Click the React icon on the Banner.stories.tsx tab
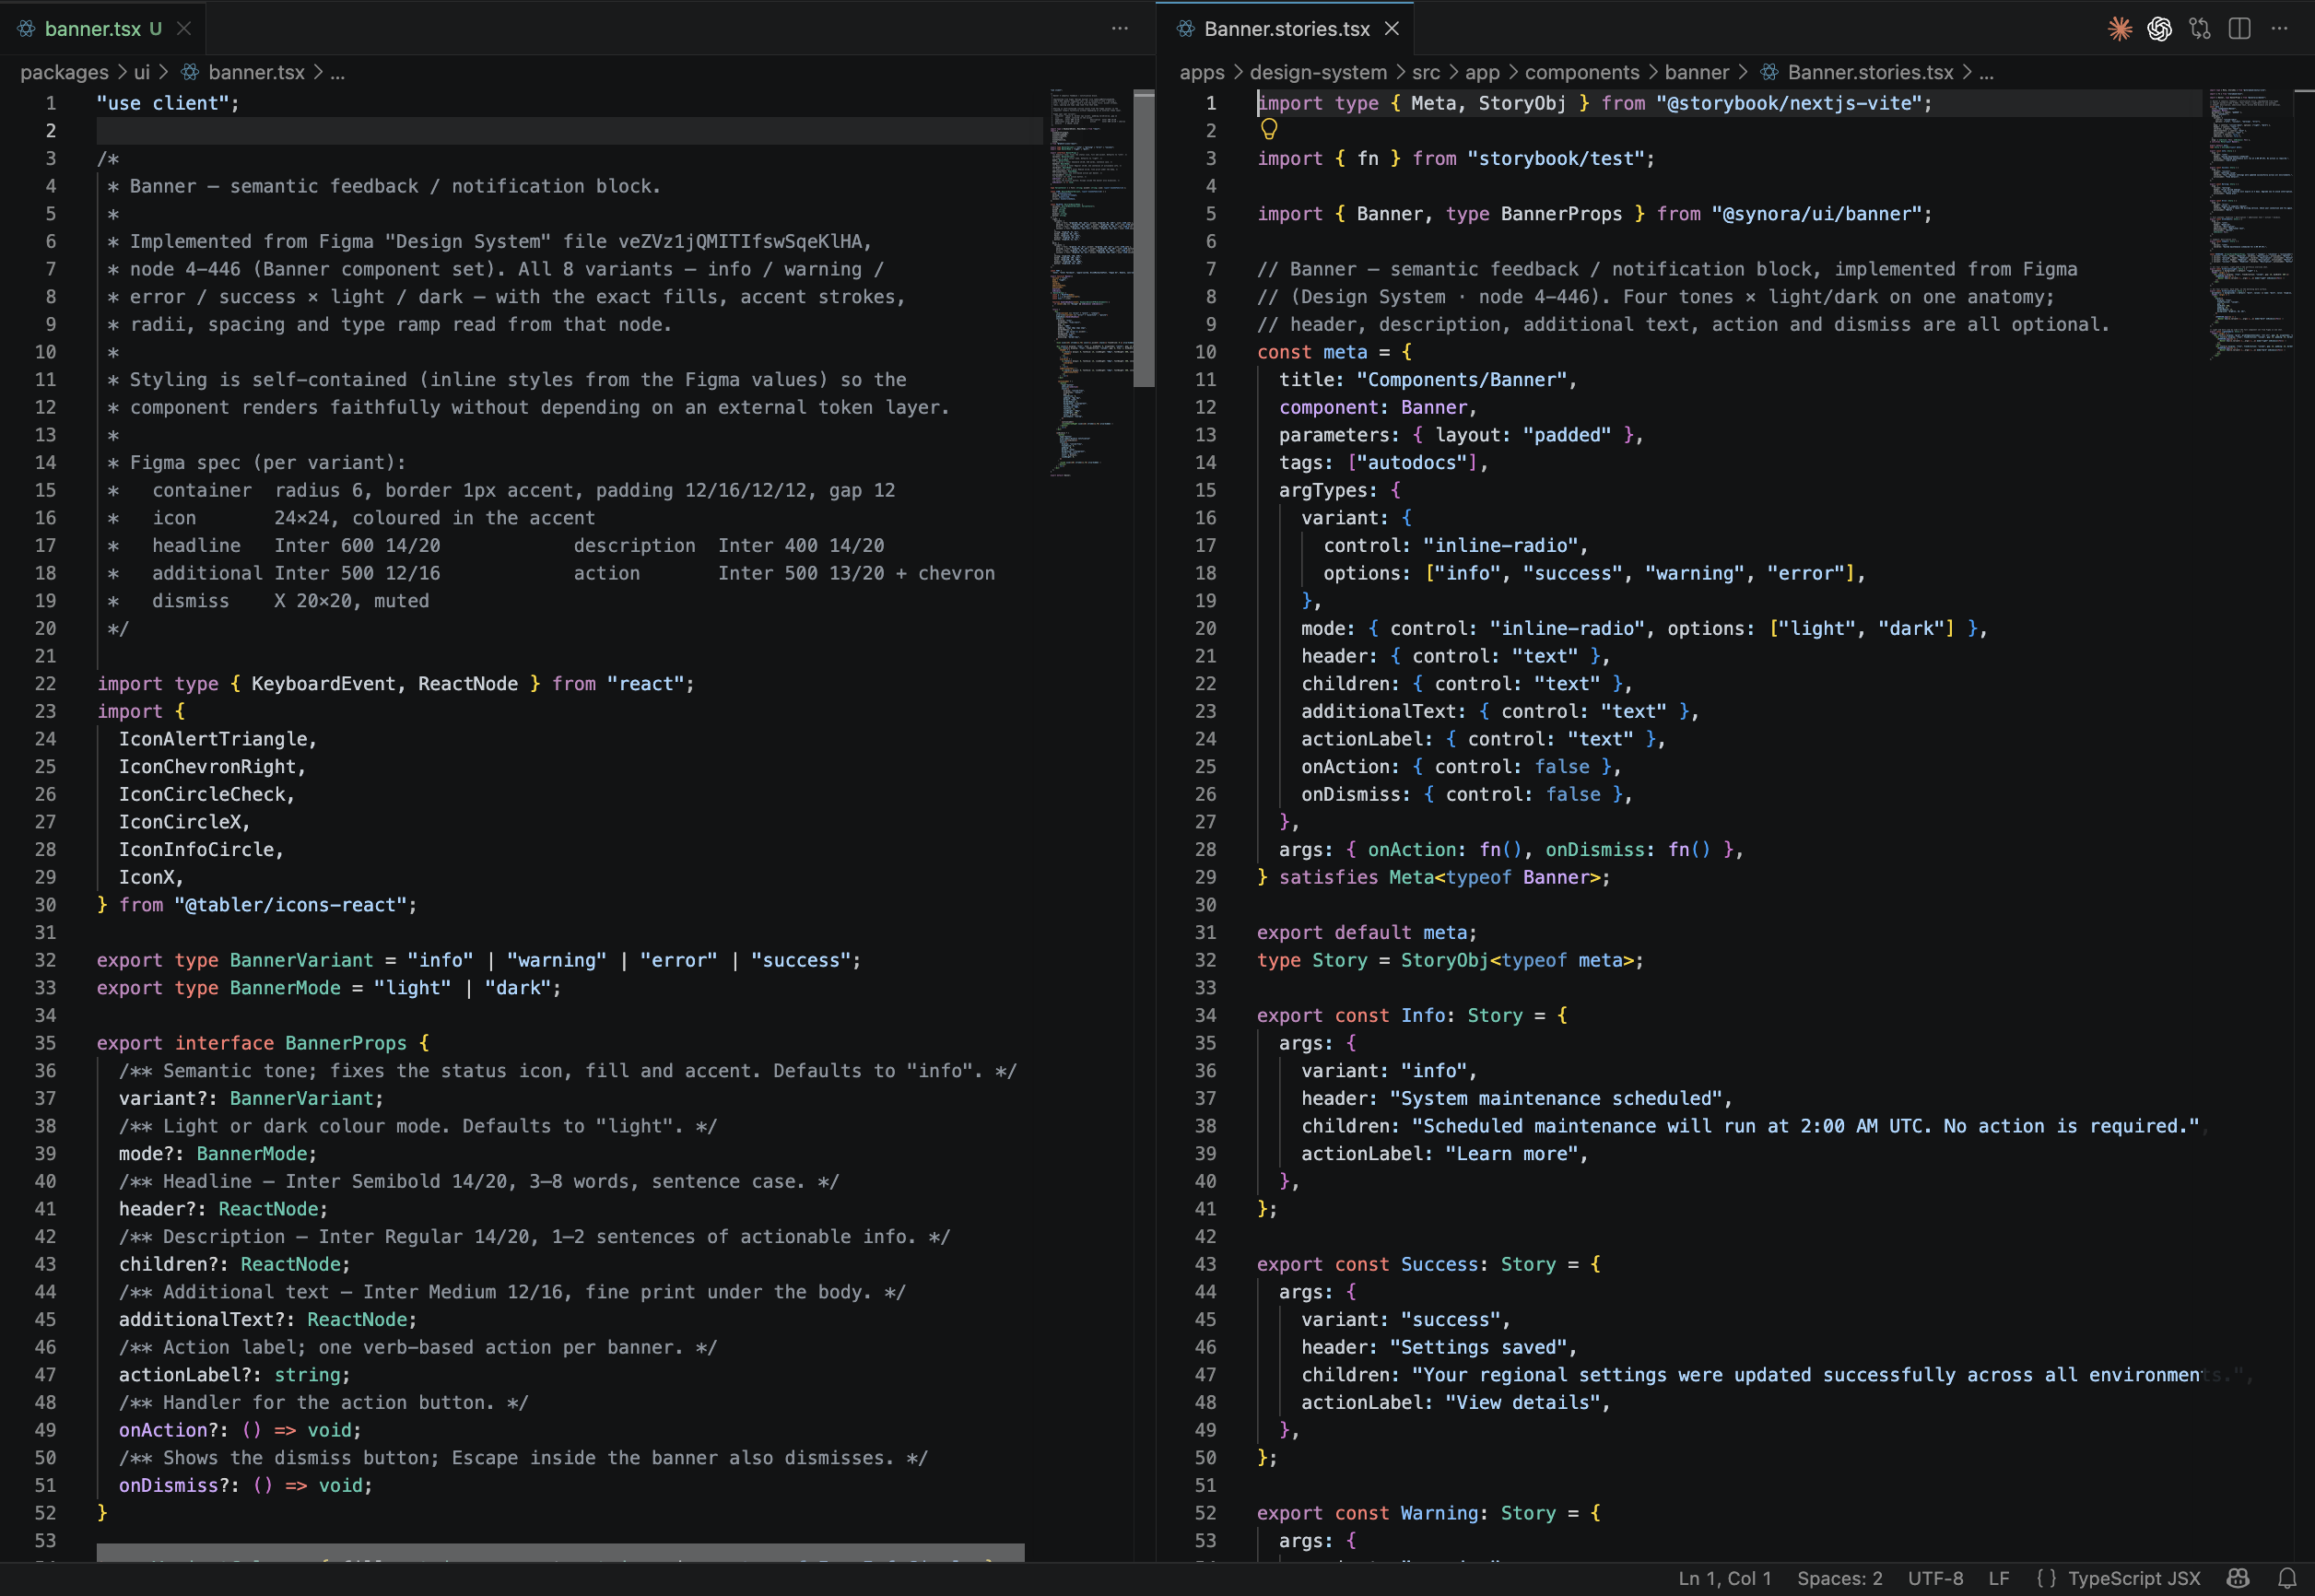The height and width of the screenshot is (1596, 2315). (1185, 29)
